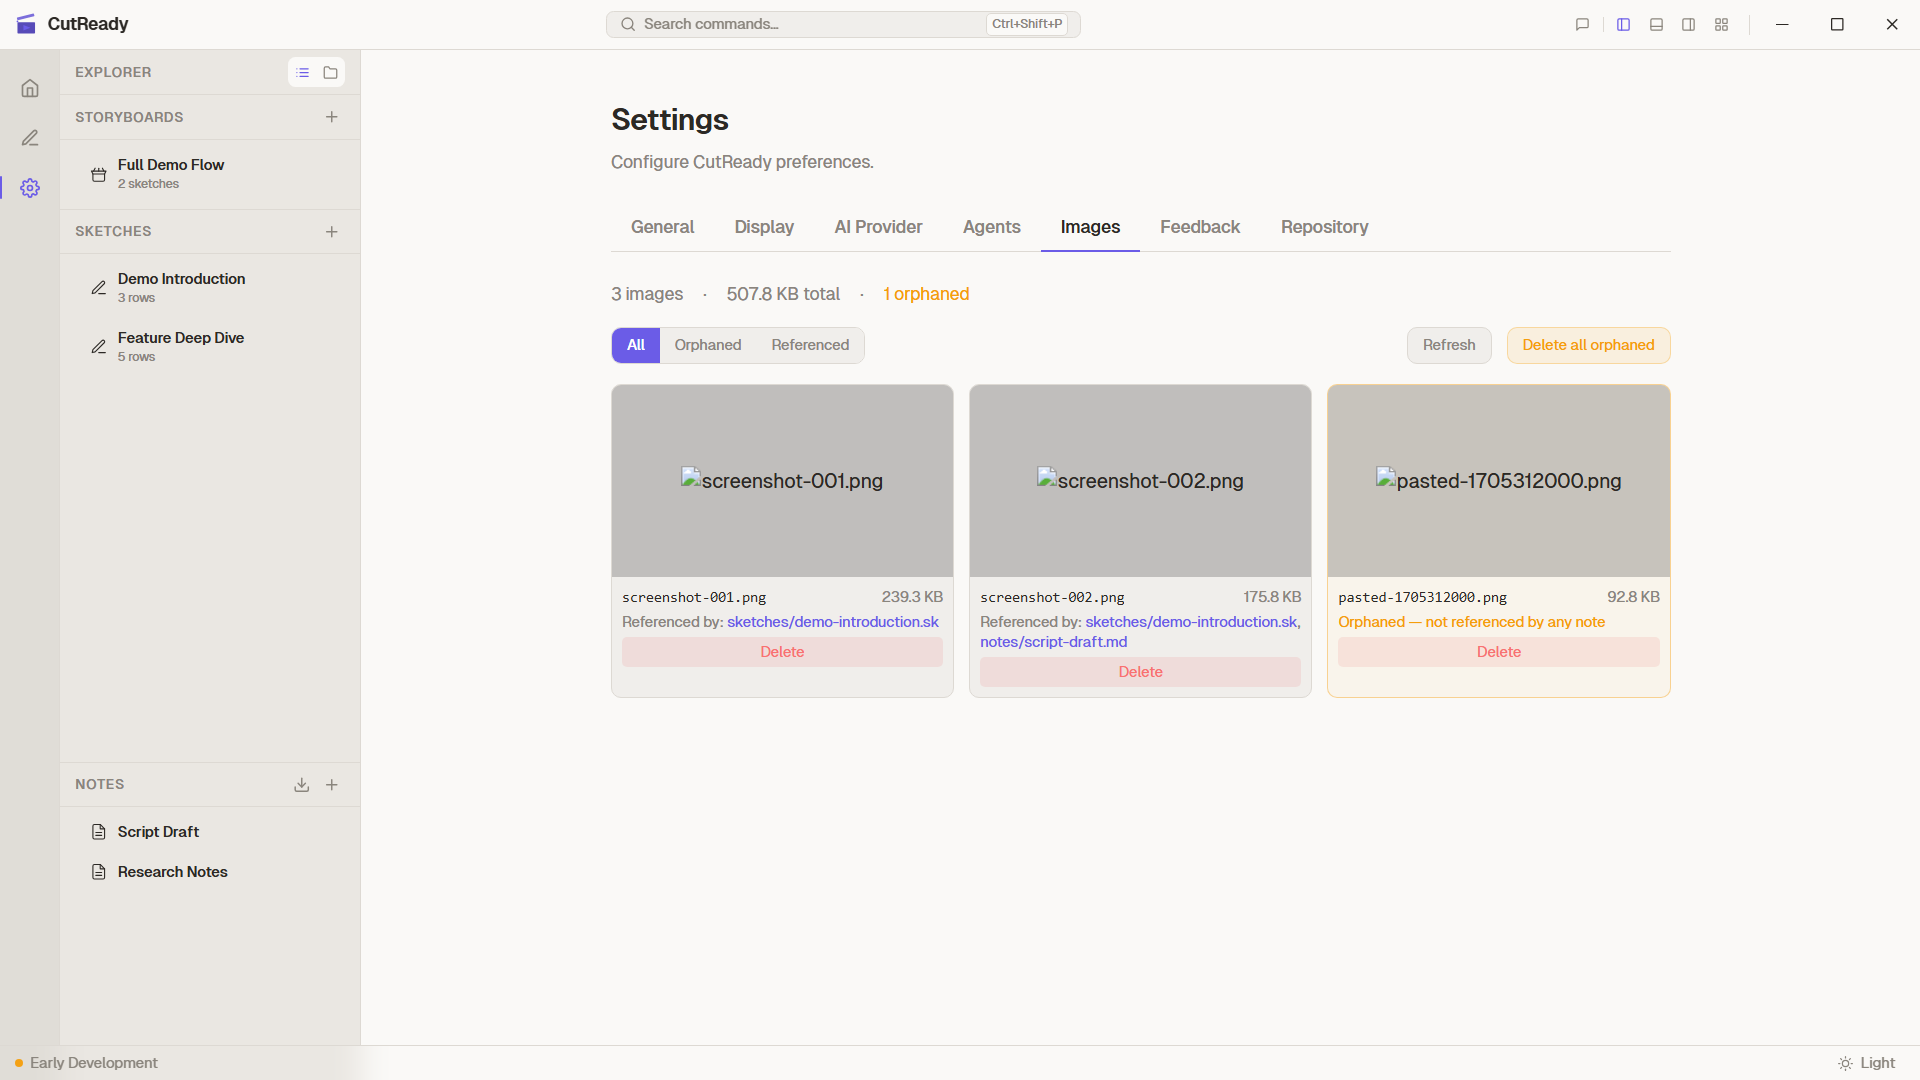
Task: Open the Repository settings tab
Action: pos(1324,227)
